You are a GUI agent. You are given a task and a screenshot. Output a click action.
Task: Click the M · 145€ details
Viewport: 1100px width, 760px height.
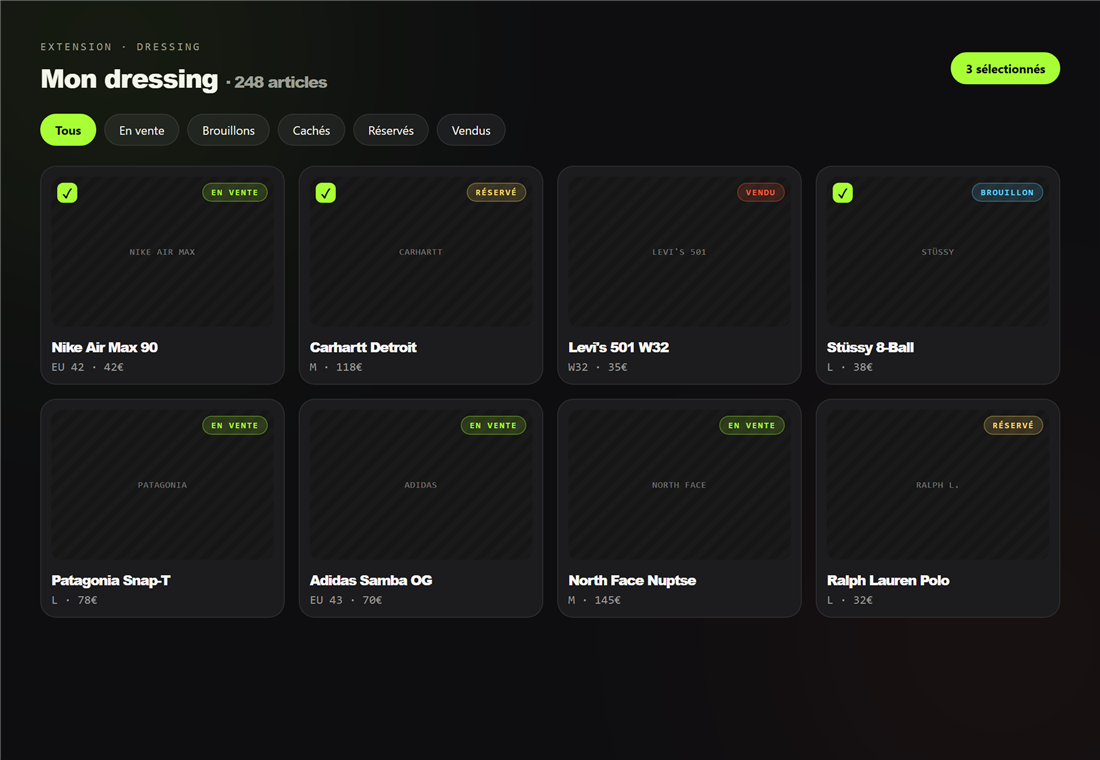pos(594,600)
